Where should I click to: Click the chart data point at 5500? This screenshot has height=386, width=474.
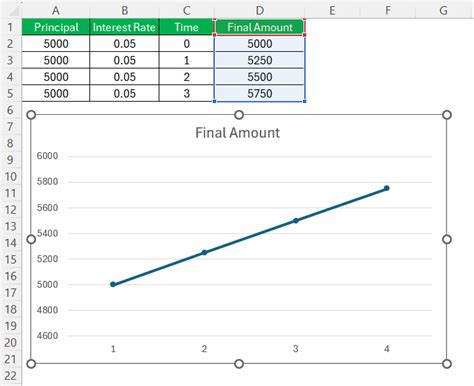[296, 220]
